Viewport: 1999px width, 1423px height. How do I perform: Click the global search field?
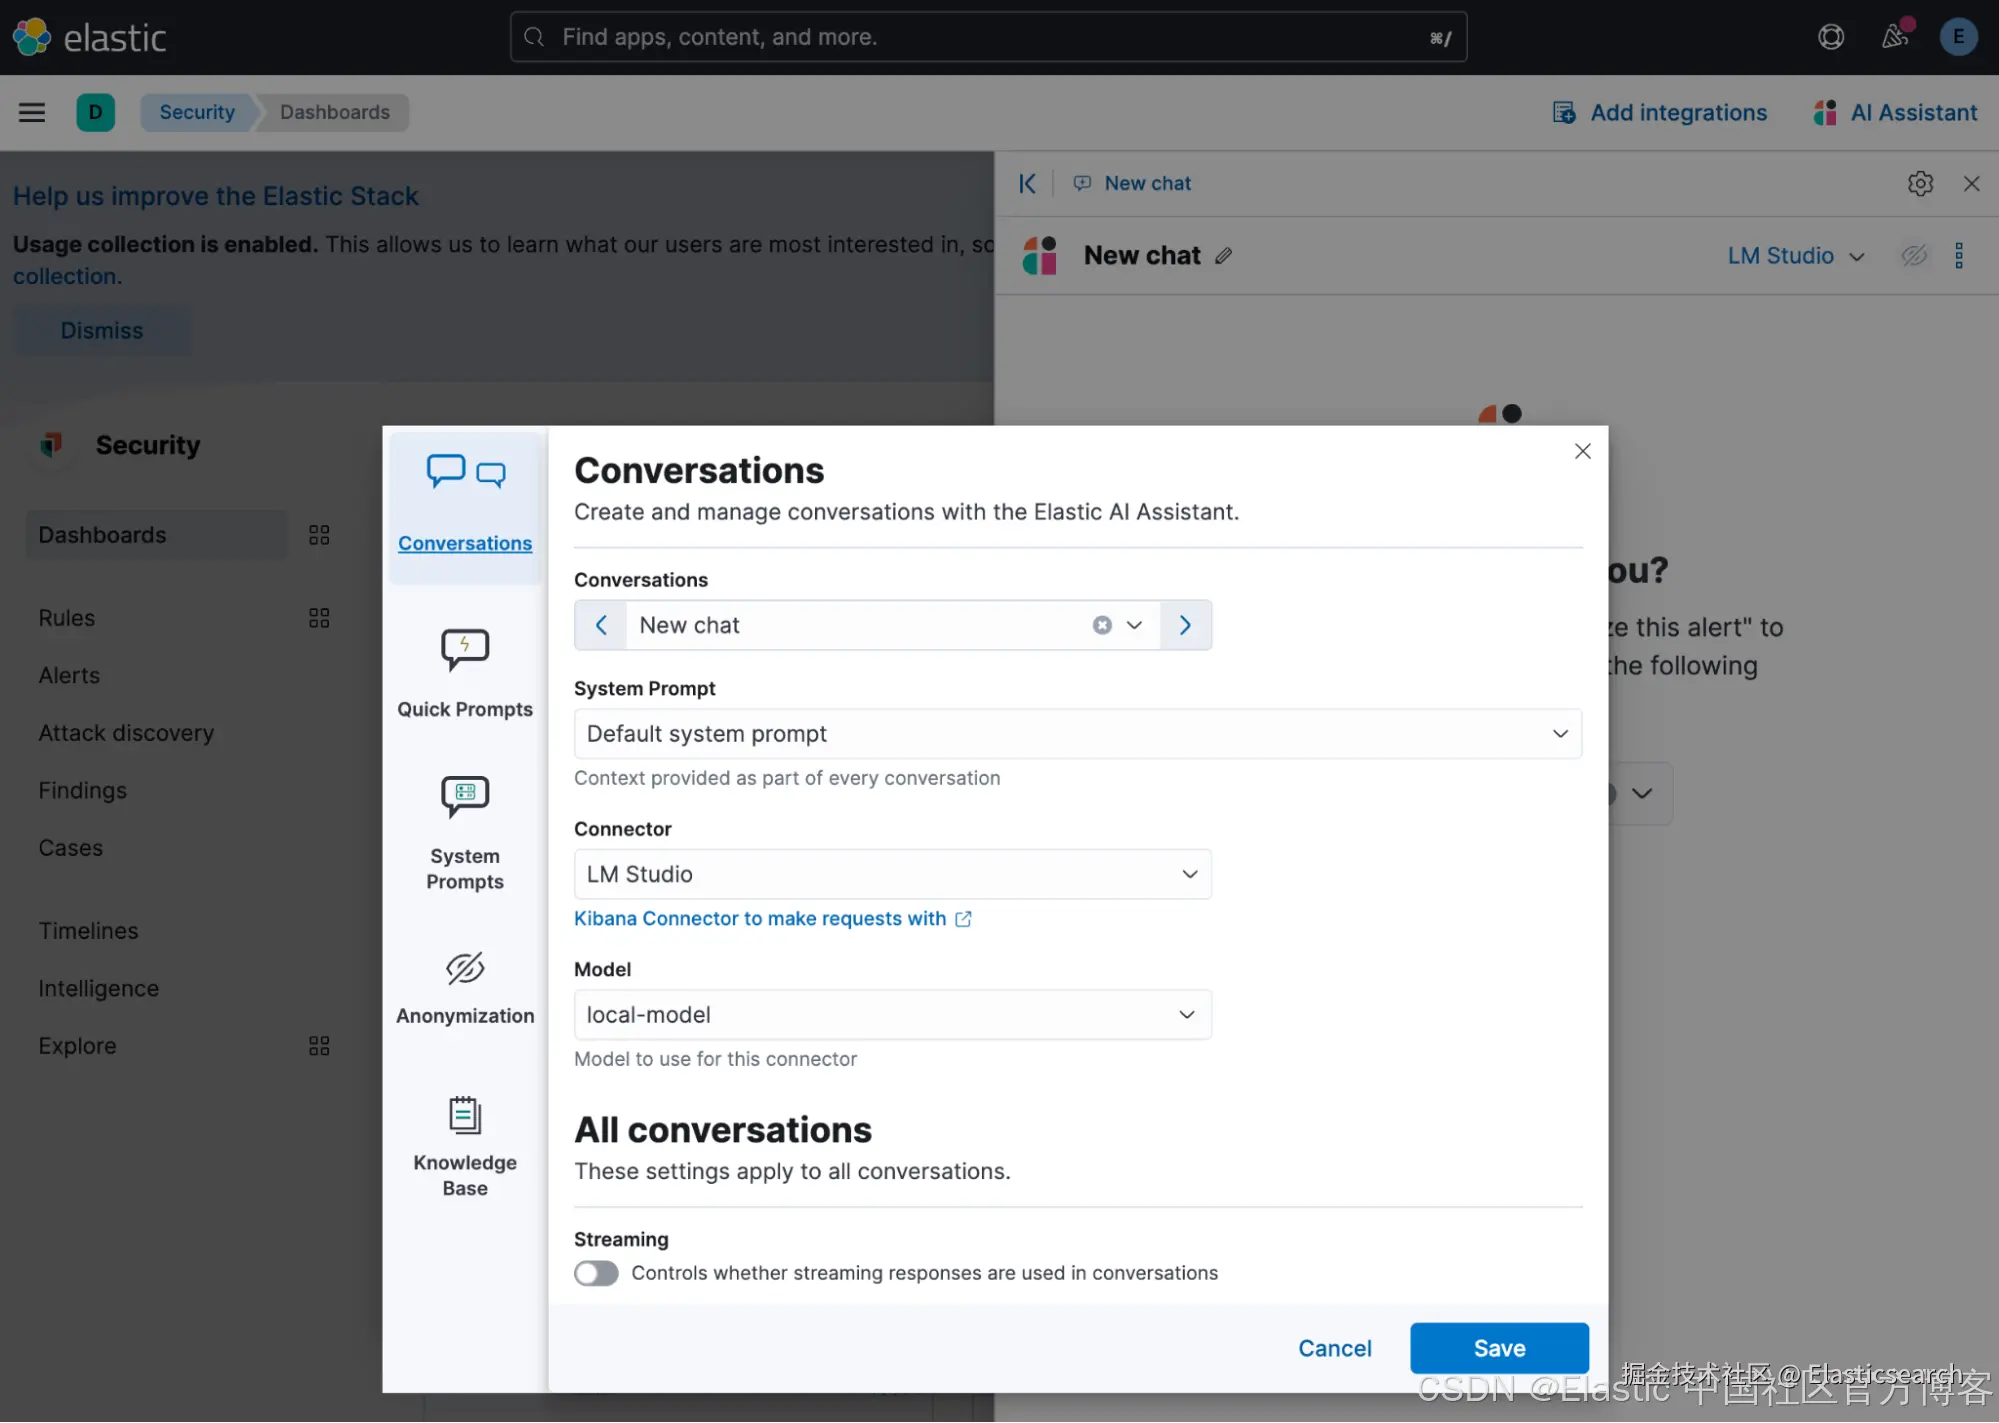[x=988, y=37]
